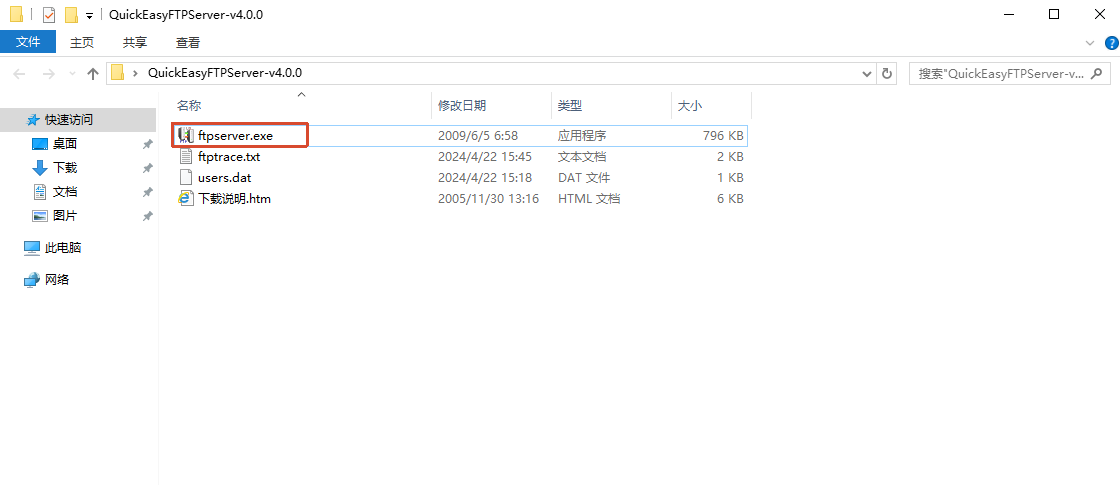Click the new folder quick access icon
The width and height of the screenshot is (1120, 485).
pos(71,14)
